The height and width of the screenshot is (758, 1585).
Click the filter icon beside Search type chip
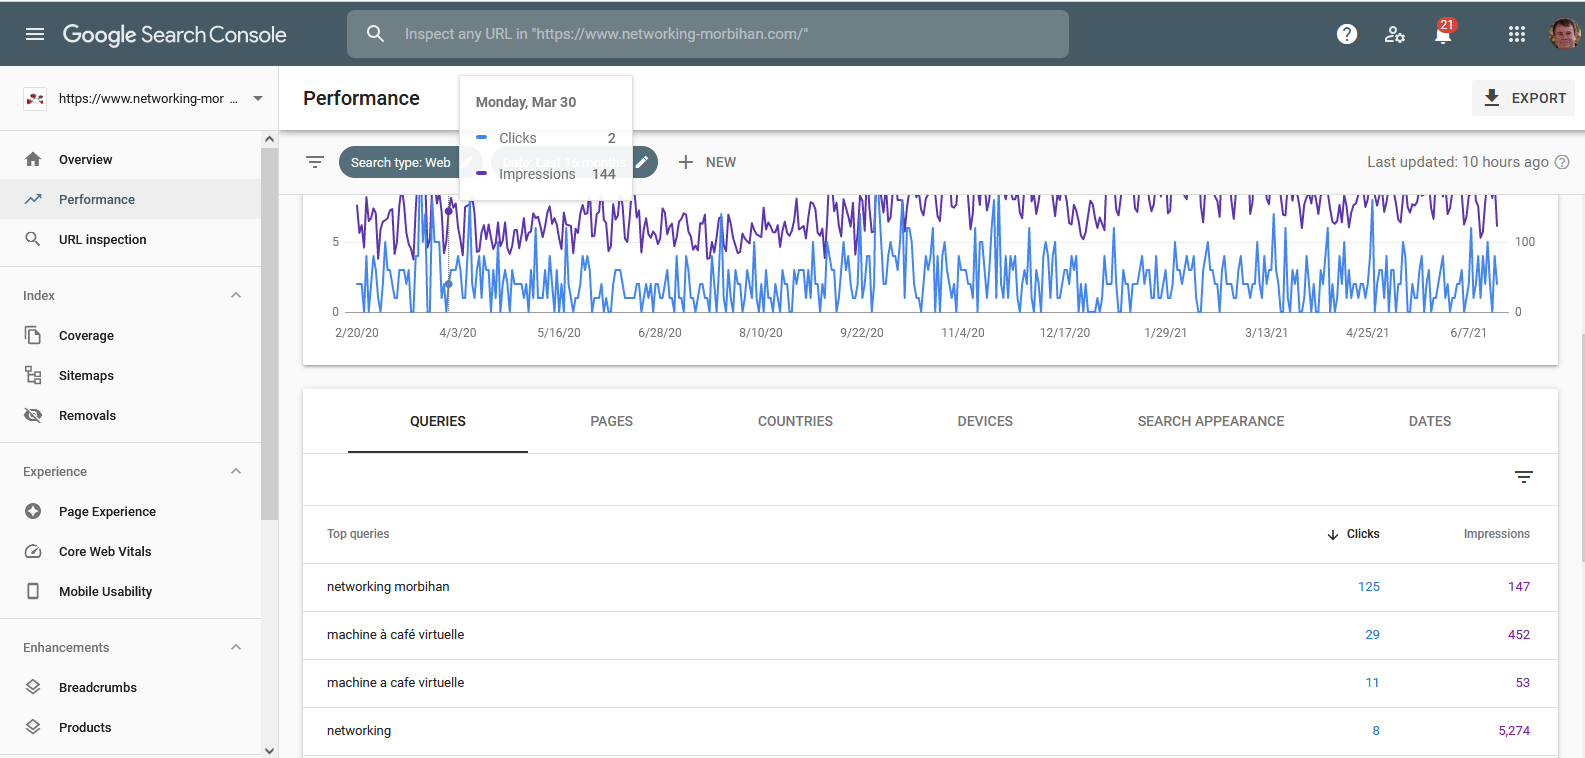pyautogui.click(x=315, y=162)
